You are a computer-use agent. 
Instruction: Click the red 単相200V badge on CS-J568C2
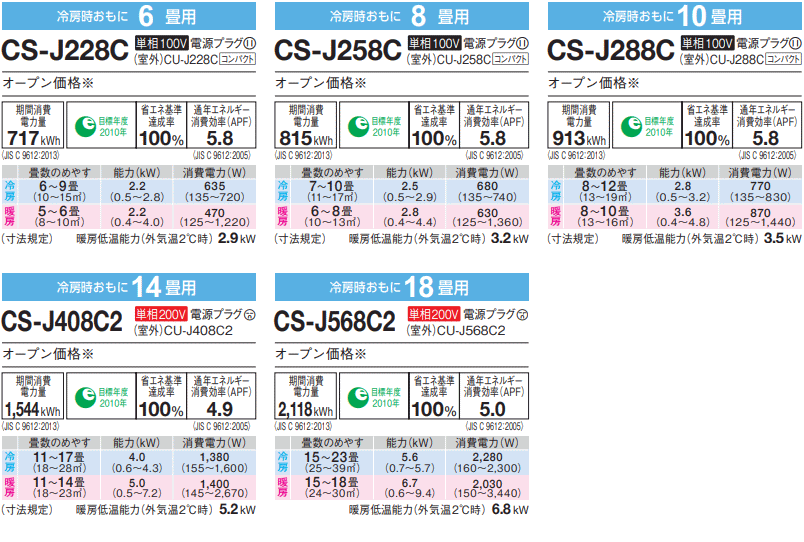[432, 315]
